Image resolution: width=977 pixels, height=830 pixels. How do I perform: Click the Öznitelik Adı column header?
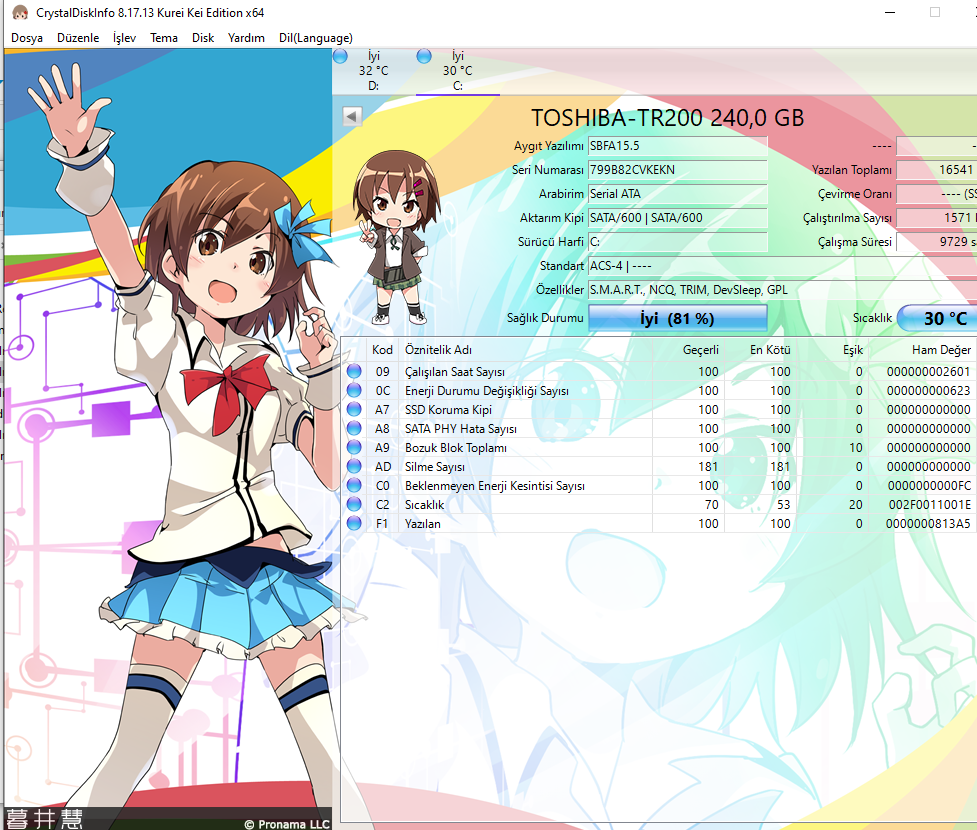click(x=525, y=350)
